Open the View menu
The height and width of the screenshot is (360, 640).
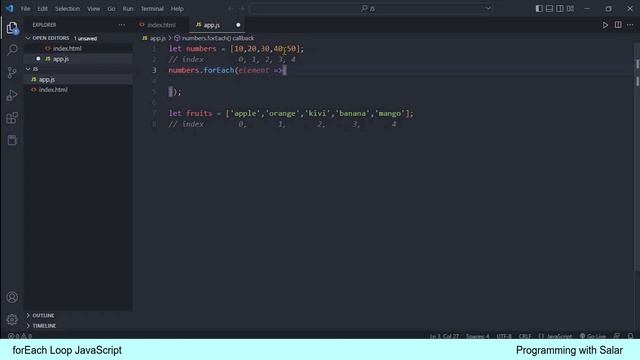coord(93,9)
